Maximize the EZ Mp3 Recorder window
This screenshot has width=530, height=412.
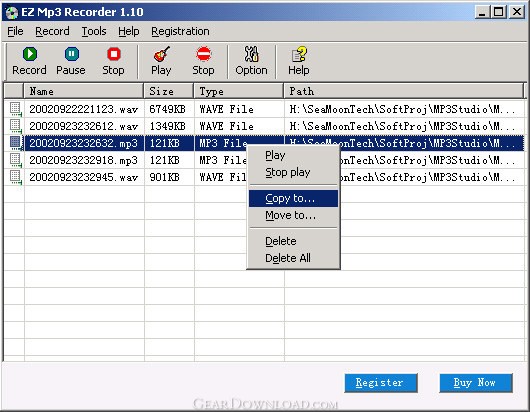[x=499, y=12]
